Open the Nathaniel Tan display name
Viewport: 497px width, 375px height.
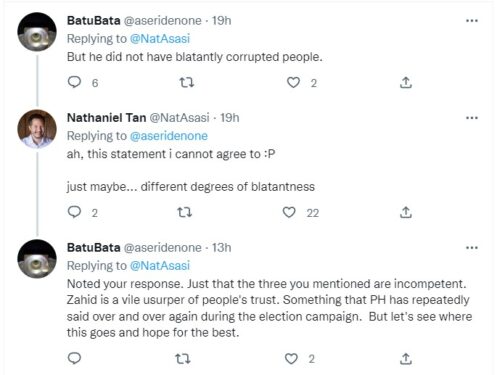coord(106,118)
